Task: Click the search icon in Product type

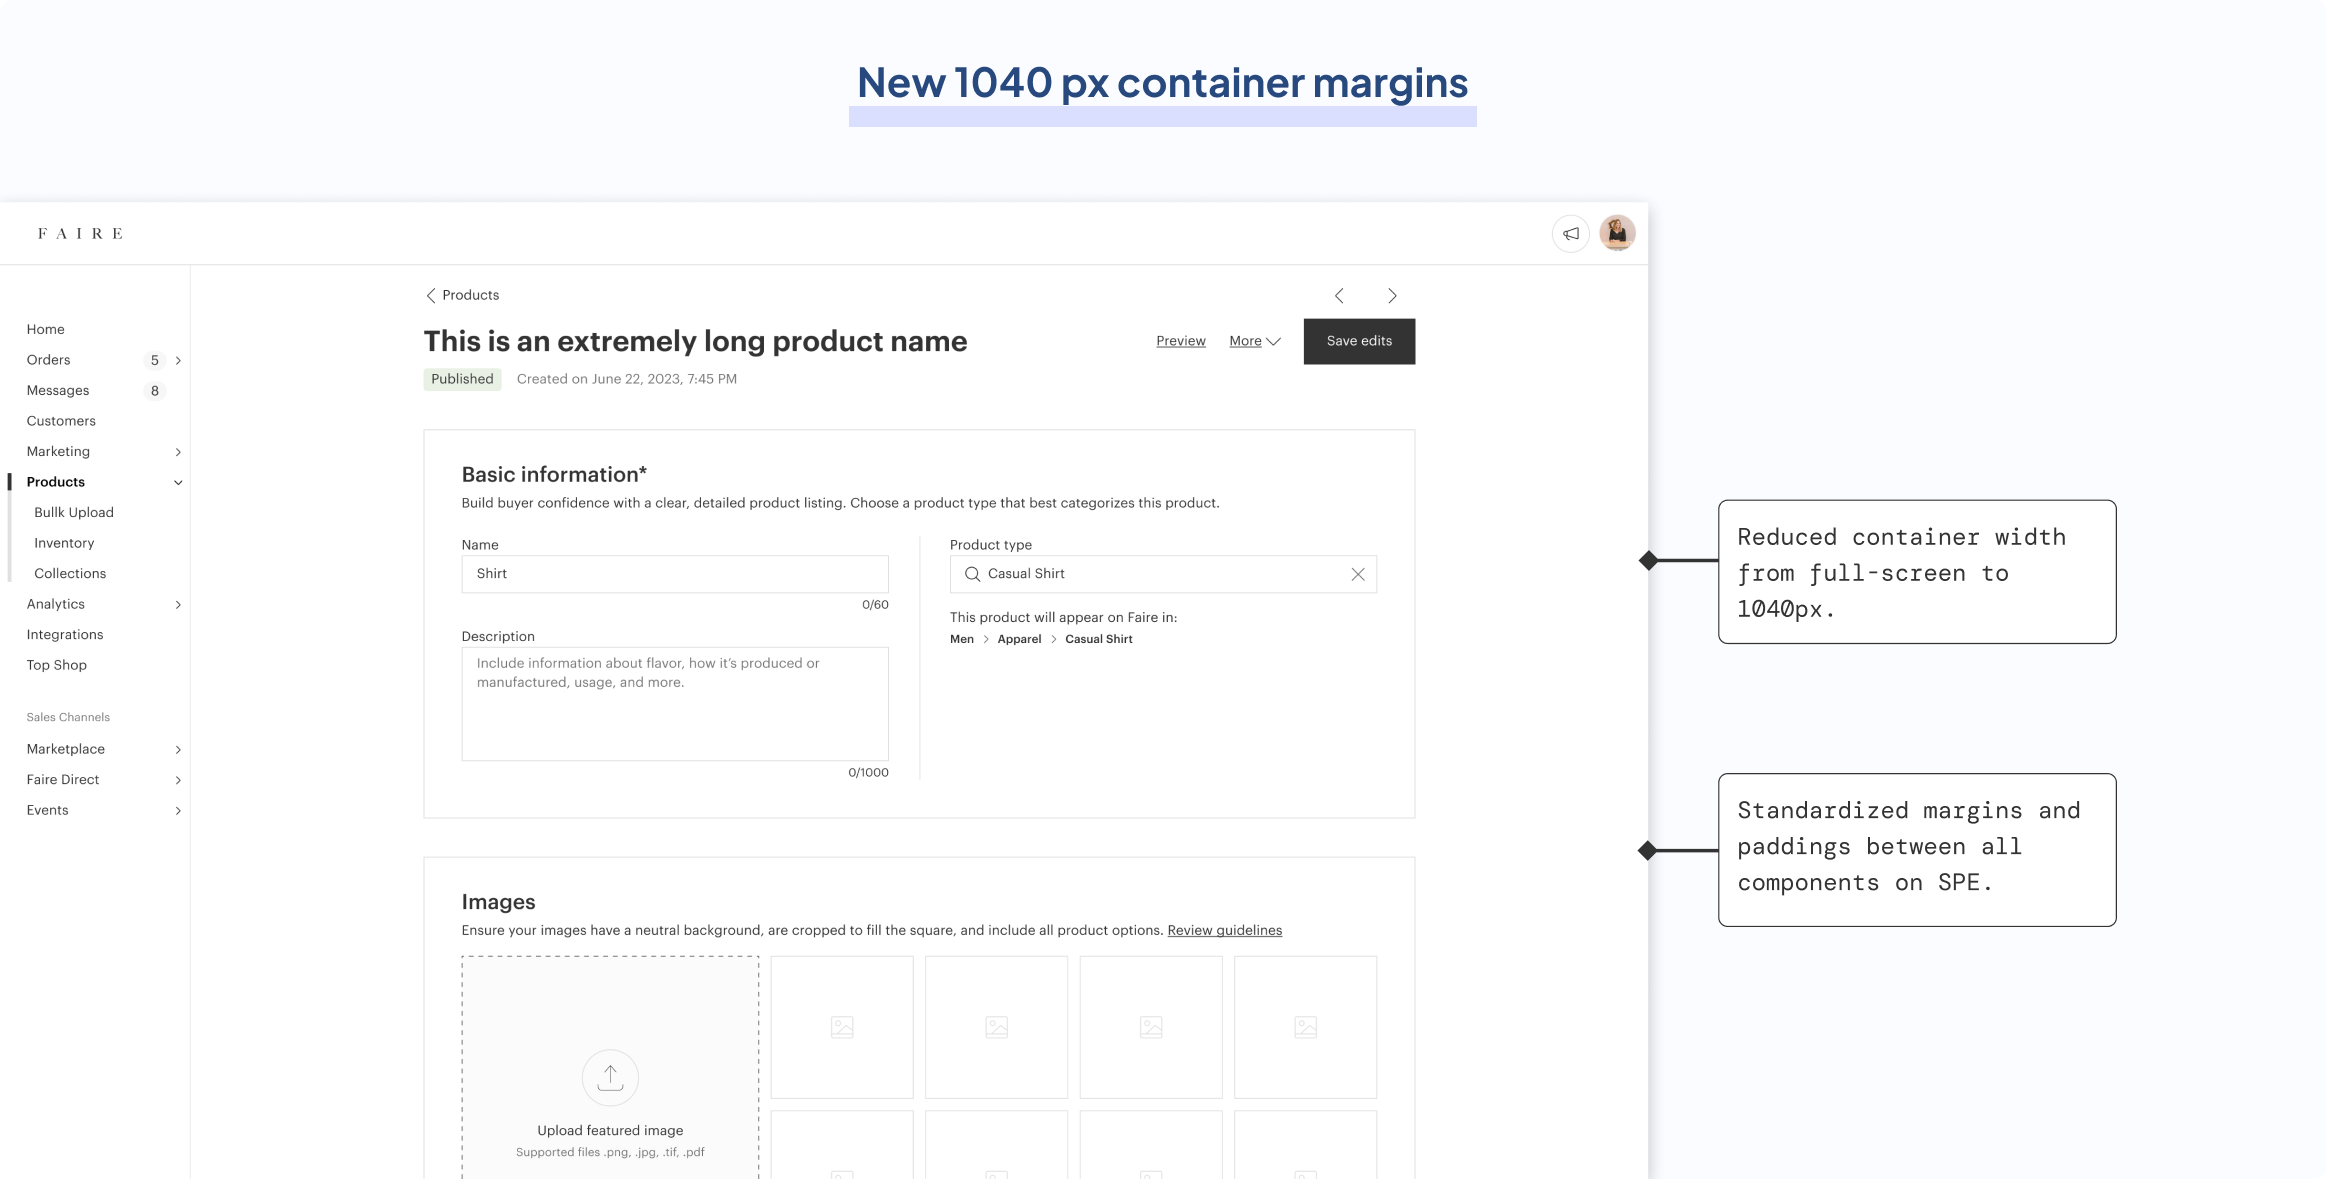Action: pos(972,574)
